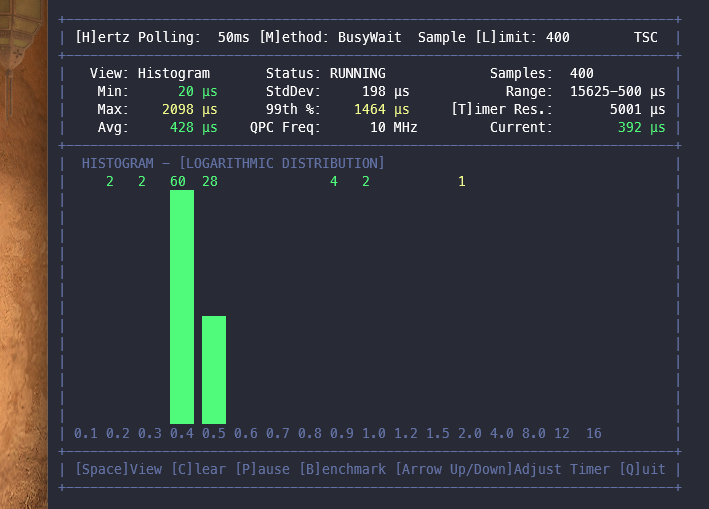Image resolution: width=709 pixels, height=509 pixels.
Task: Click the [Q]uit shortcut
Action: [x=642, y=469]
